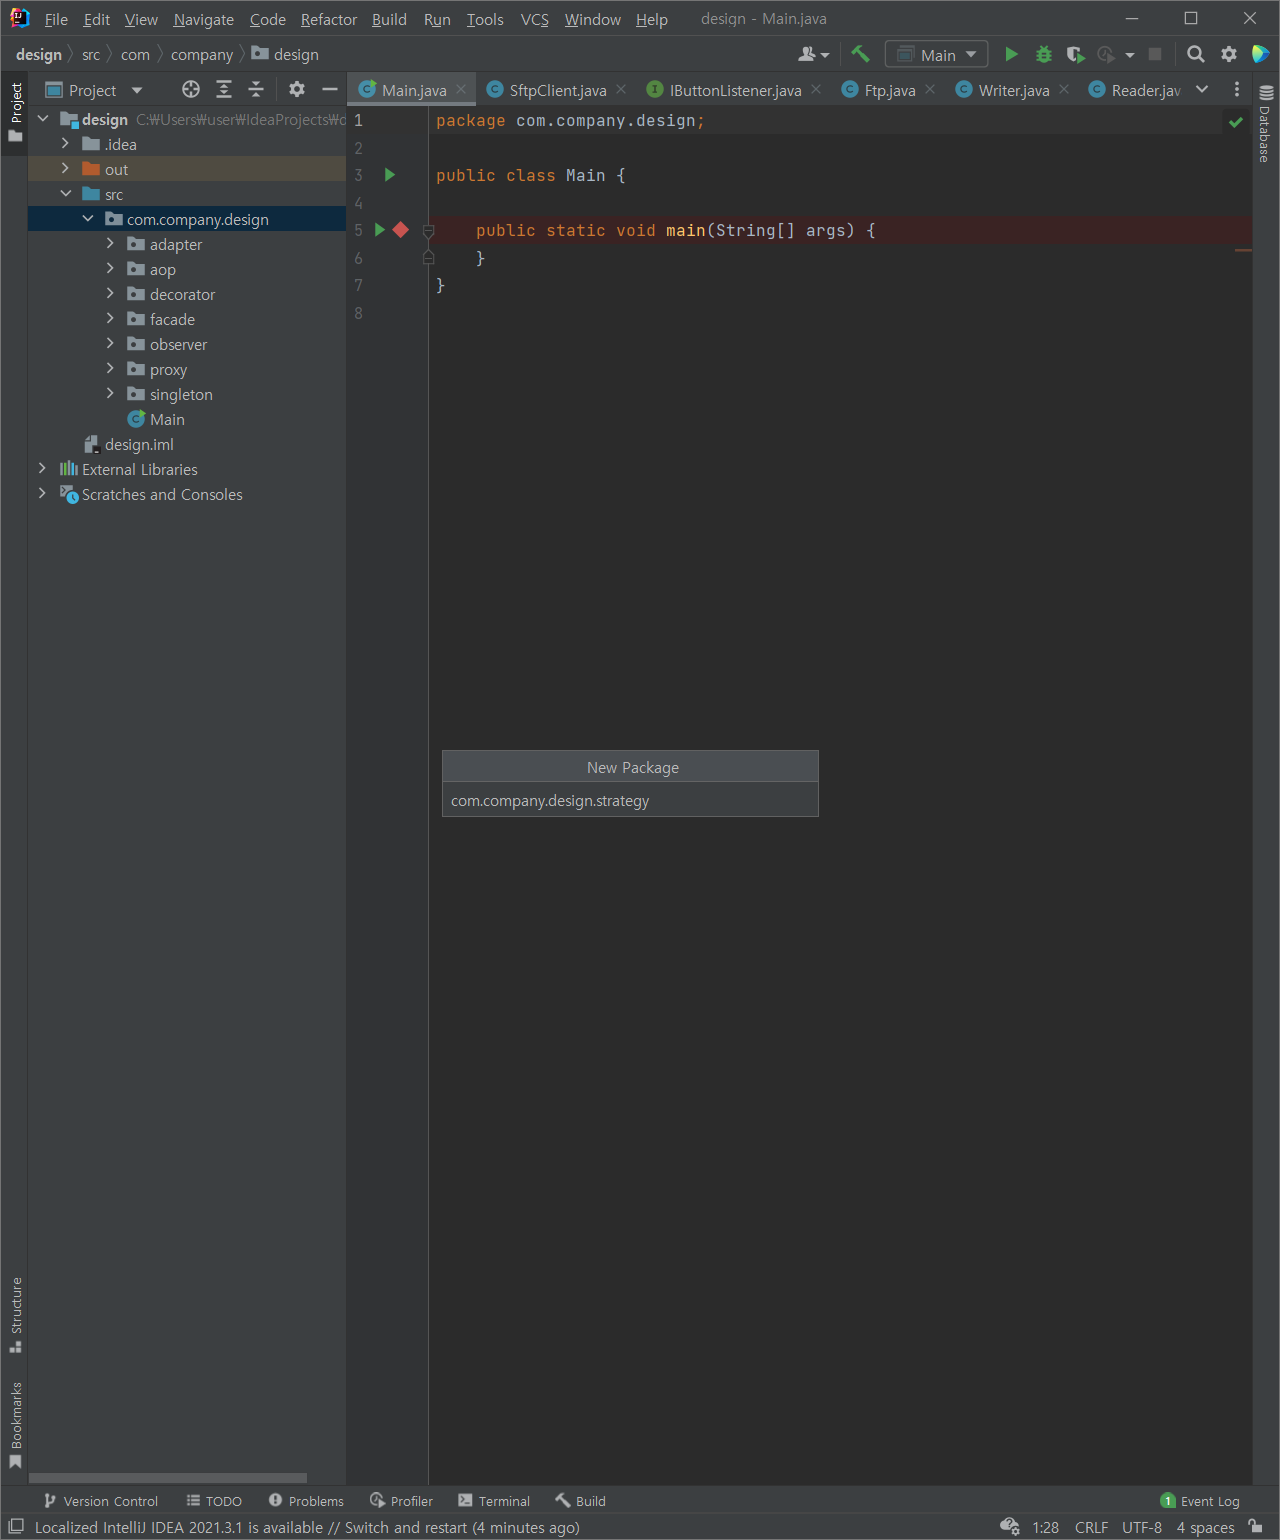This screenshot has height=1540, width=1280.
Task: Click the New Package name input field
Action: (630, 800)
